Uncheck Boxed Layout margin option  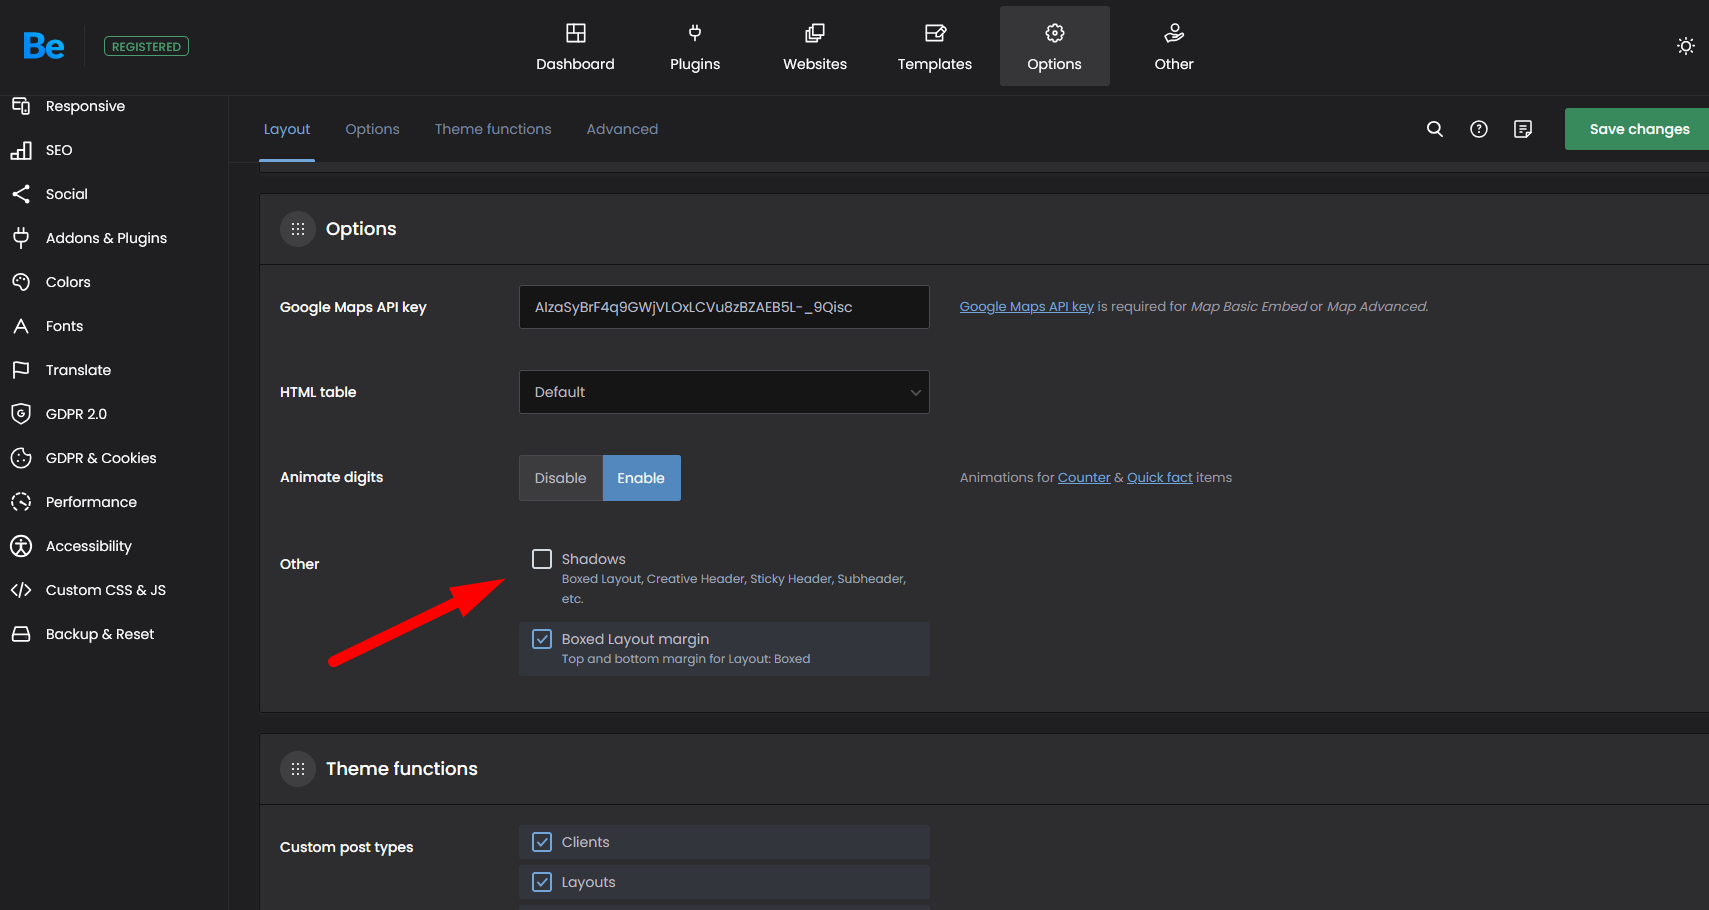point(542,639)
